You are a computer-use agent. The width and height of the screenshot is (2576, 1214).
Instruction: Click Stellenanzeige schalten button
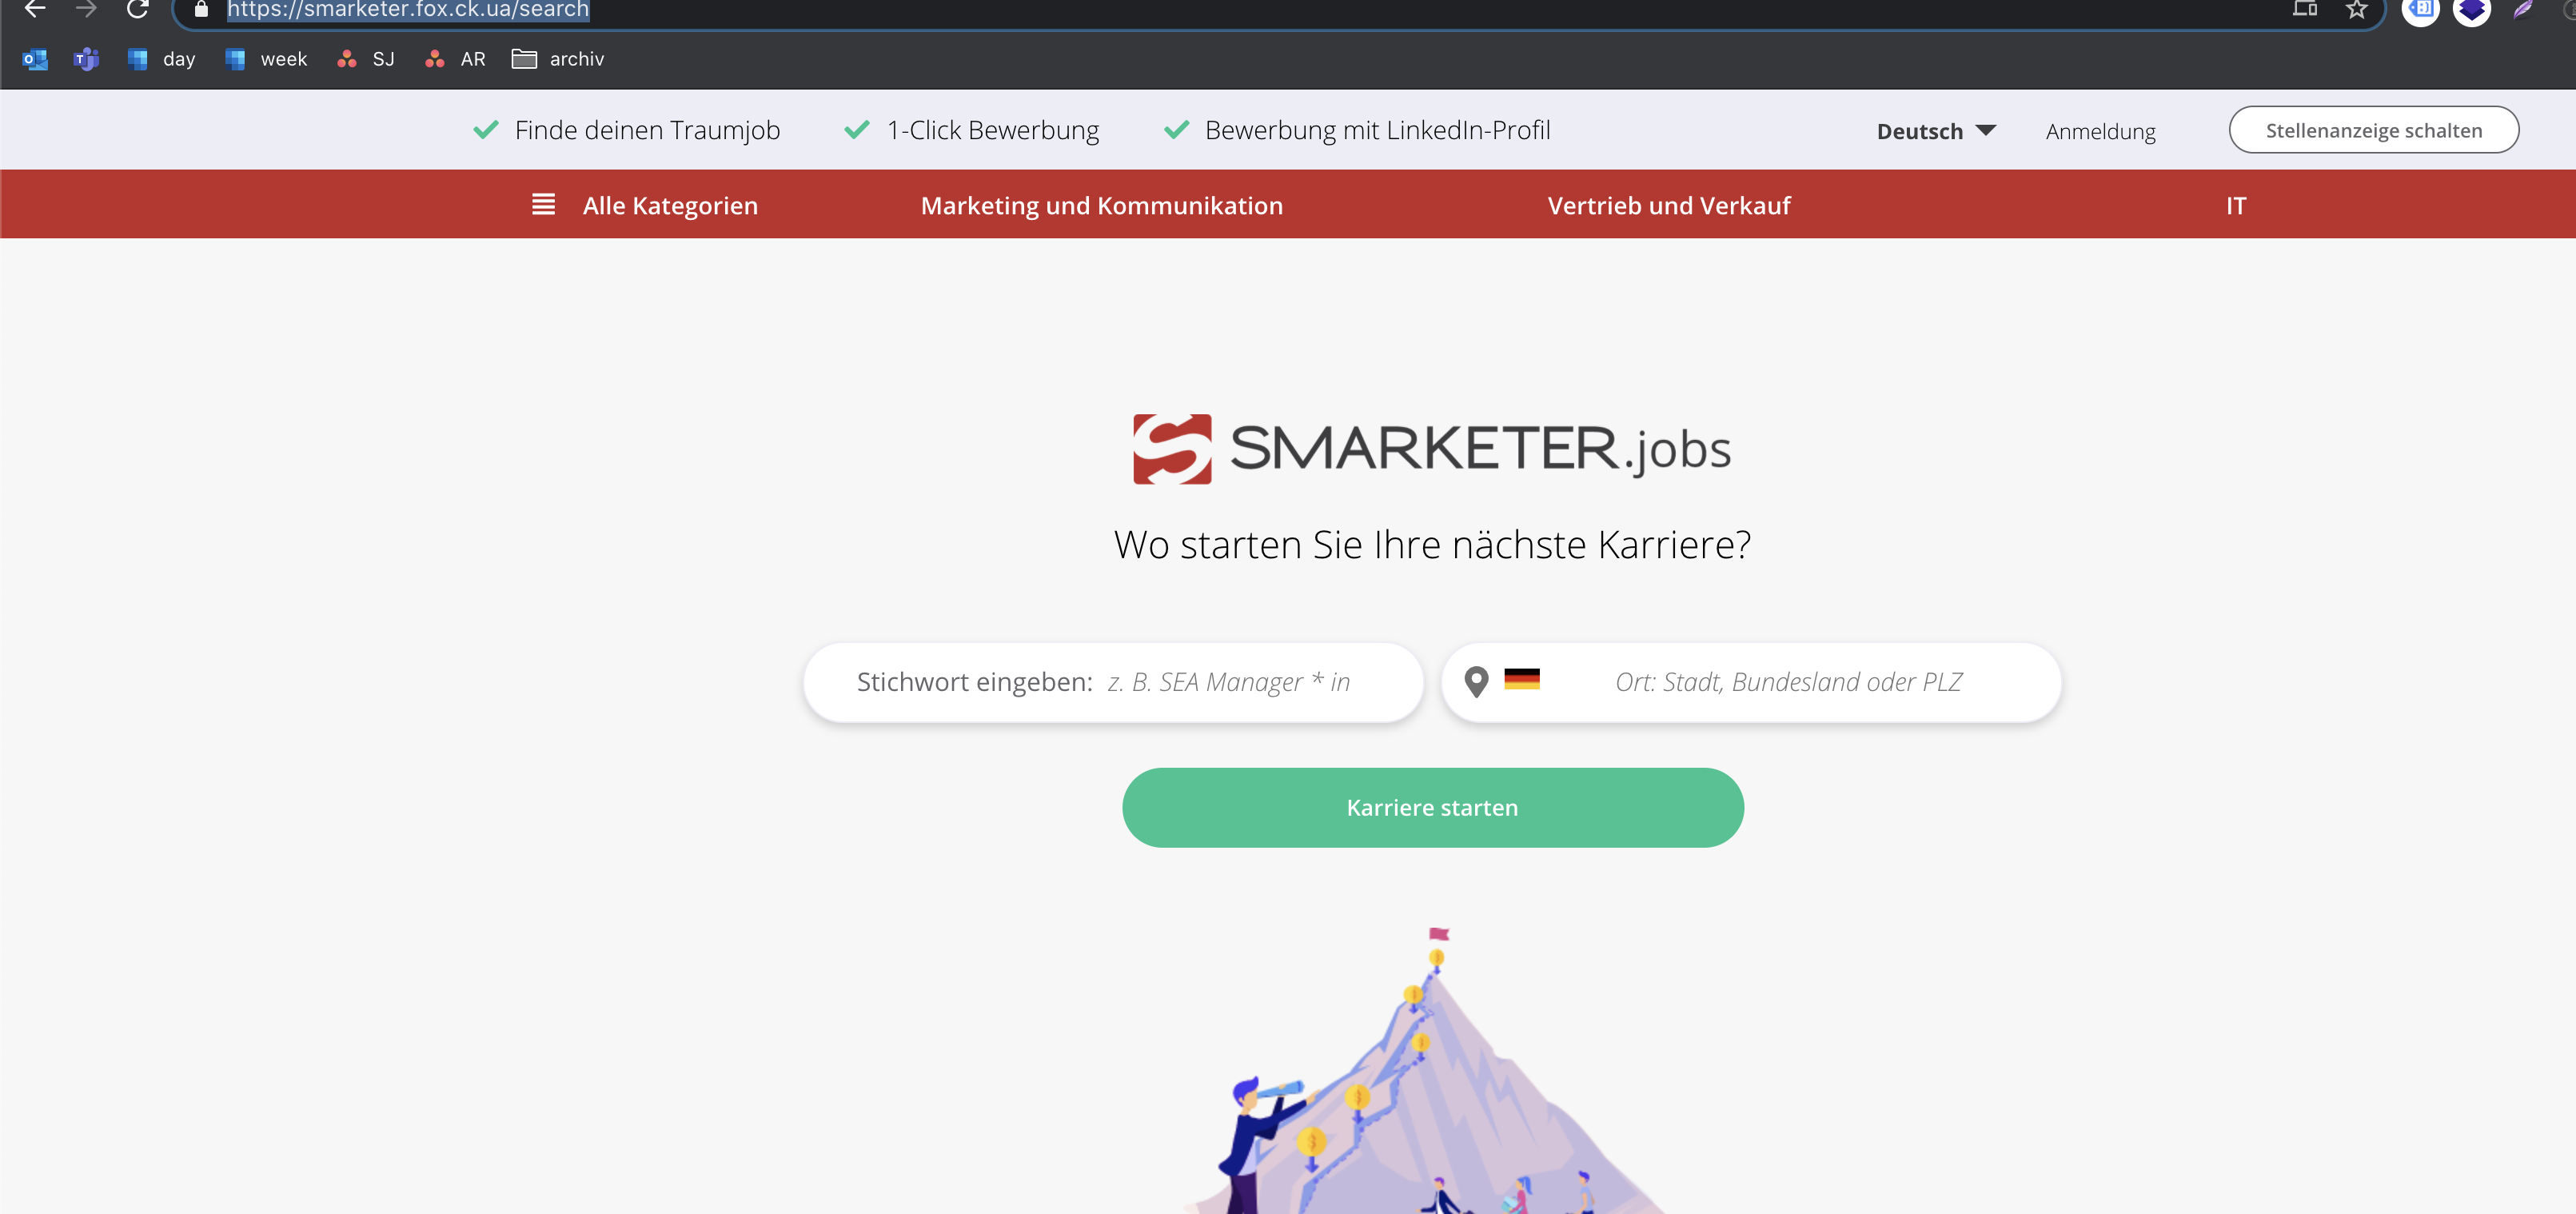tap(2373, 130)
